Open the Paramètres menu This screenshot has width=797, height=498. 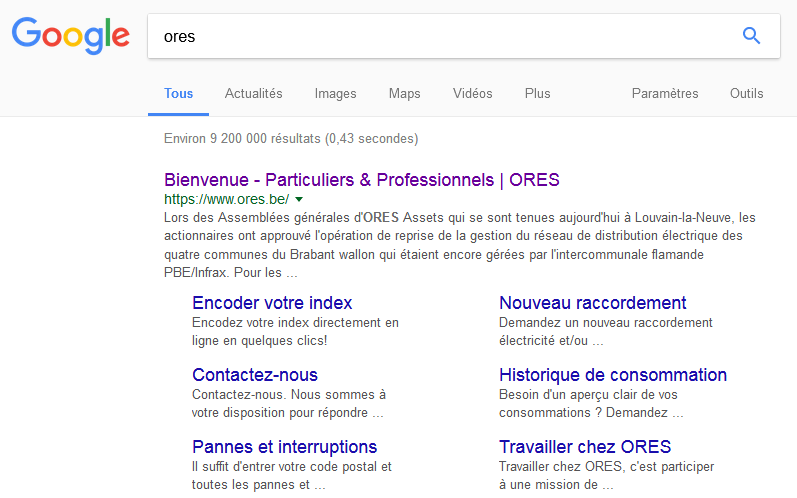[x=665, y=94]
